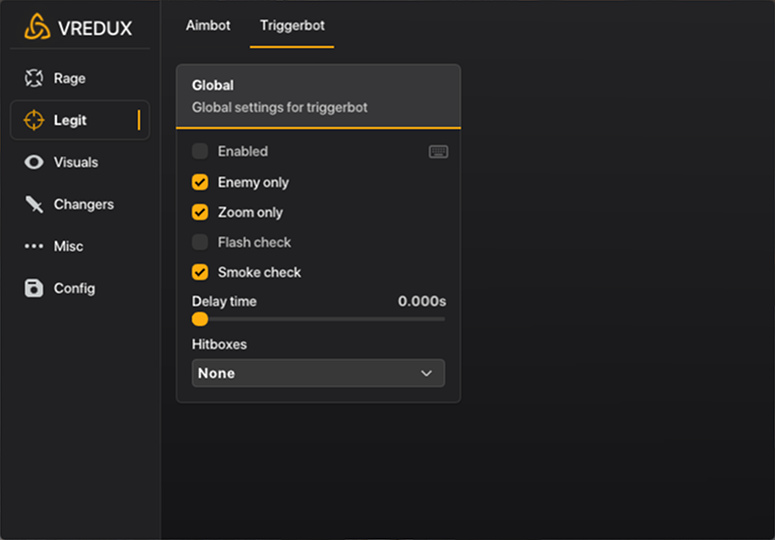The width and height of the screenshot is (775, 540).
Task: Open Visuals via the eye icon
Action: click(x=35, y=162)
